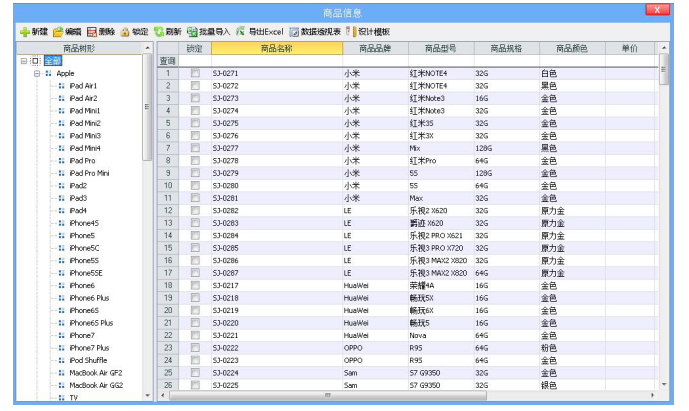
Task: Click the 锁定 (Lock) padlock icon
Action: [x=126, y=32]
